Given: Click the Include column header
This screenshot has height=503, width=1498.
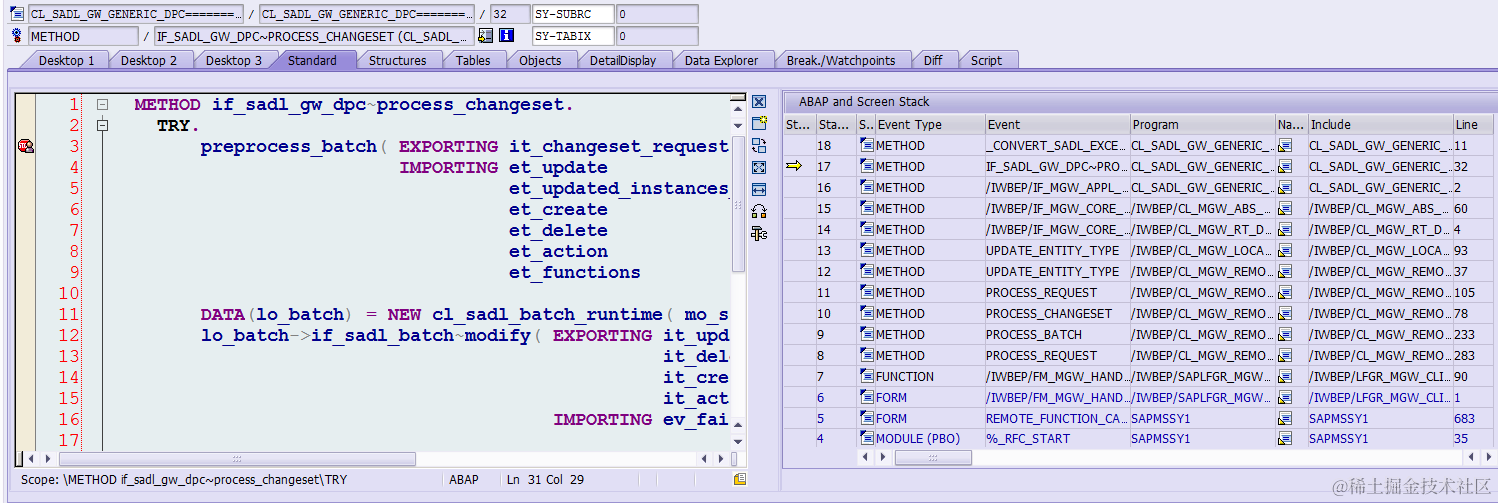Looking at the screenshot, I should click(x=1380, y=125).
